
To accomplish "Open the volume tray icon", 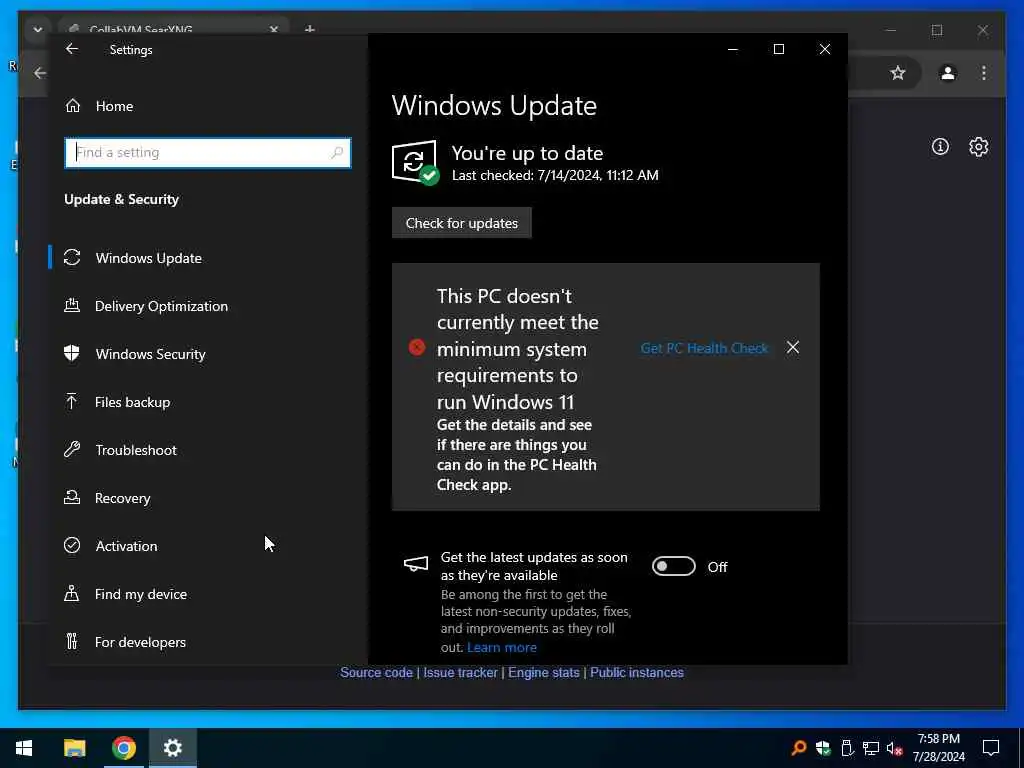I will [894, 748].
